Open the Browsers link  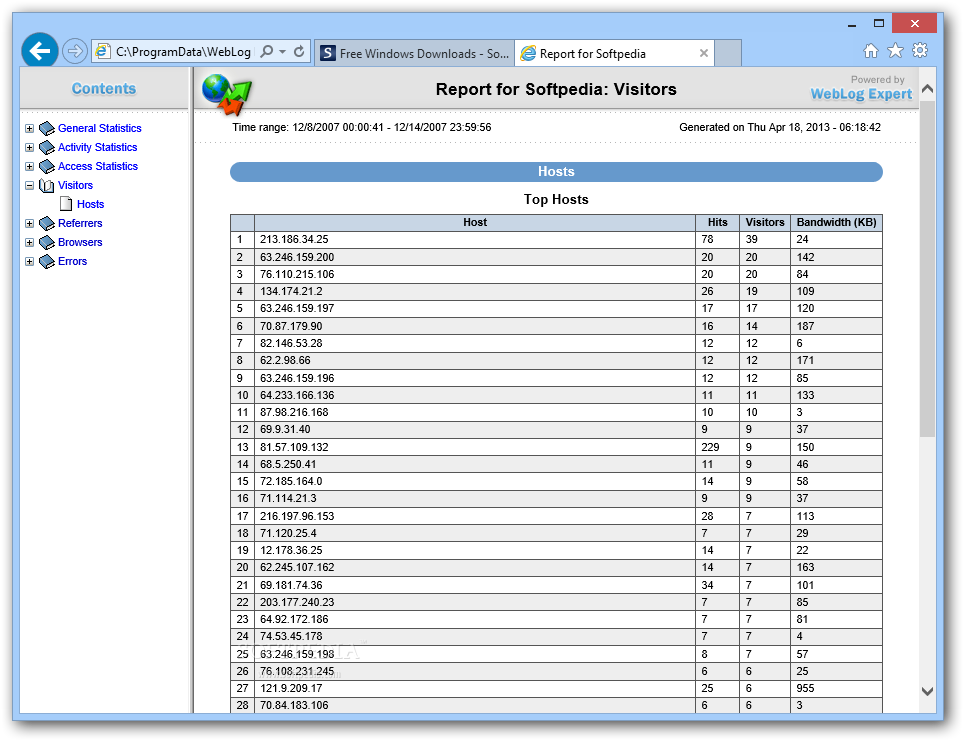tap(80, 242)
